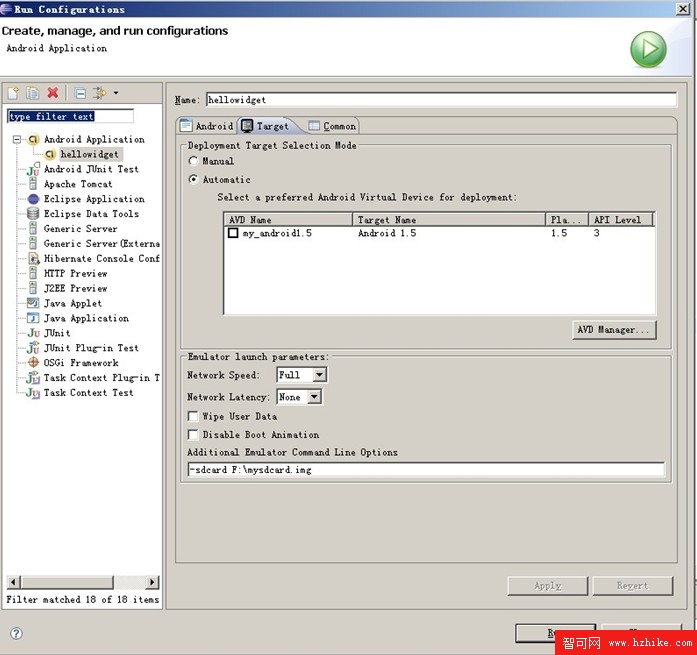
Task: Open the AVD Manager
Action: click(x=614, y=330)
